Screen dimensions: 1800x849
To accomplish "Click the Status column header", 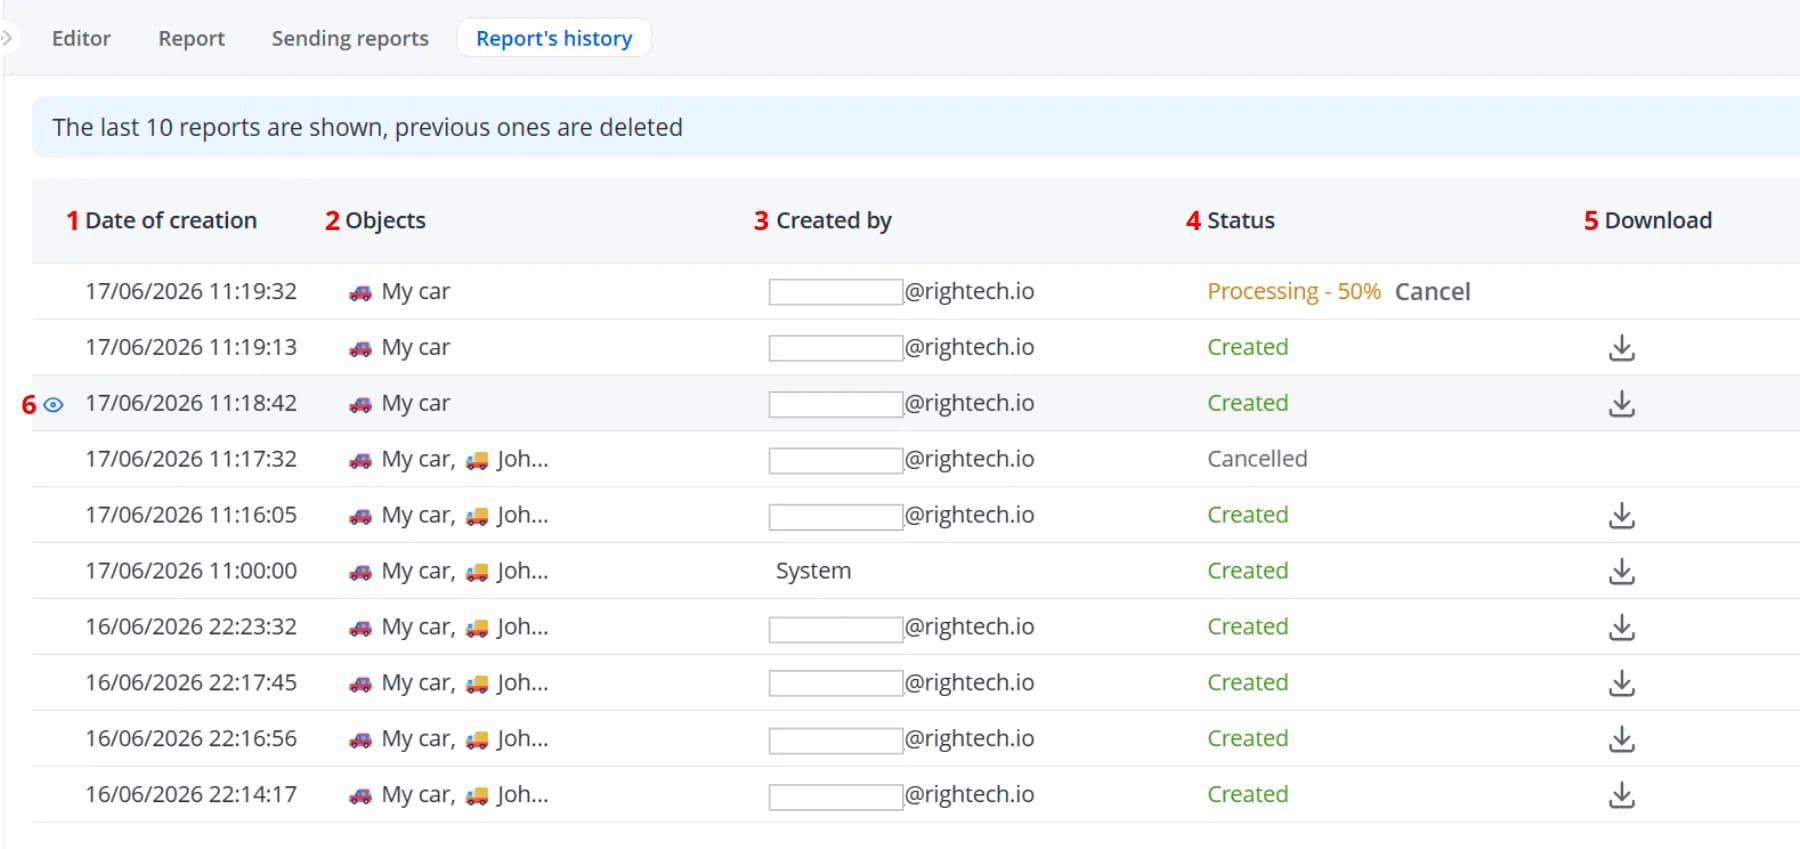I will 1240,220.
